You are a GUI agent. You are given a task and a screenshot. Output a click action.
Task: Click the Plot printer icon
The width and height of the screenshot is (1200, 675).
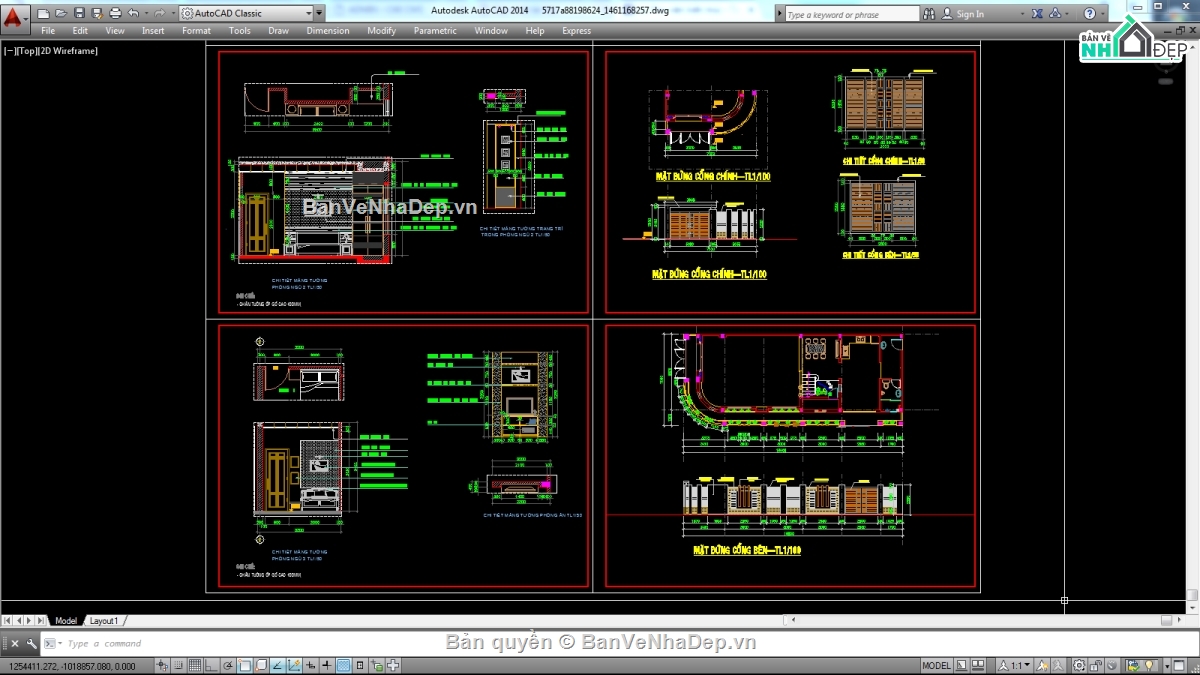[115, 14]
